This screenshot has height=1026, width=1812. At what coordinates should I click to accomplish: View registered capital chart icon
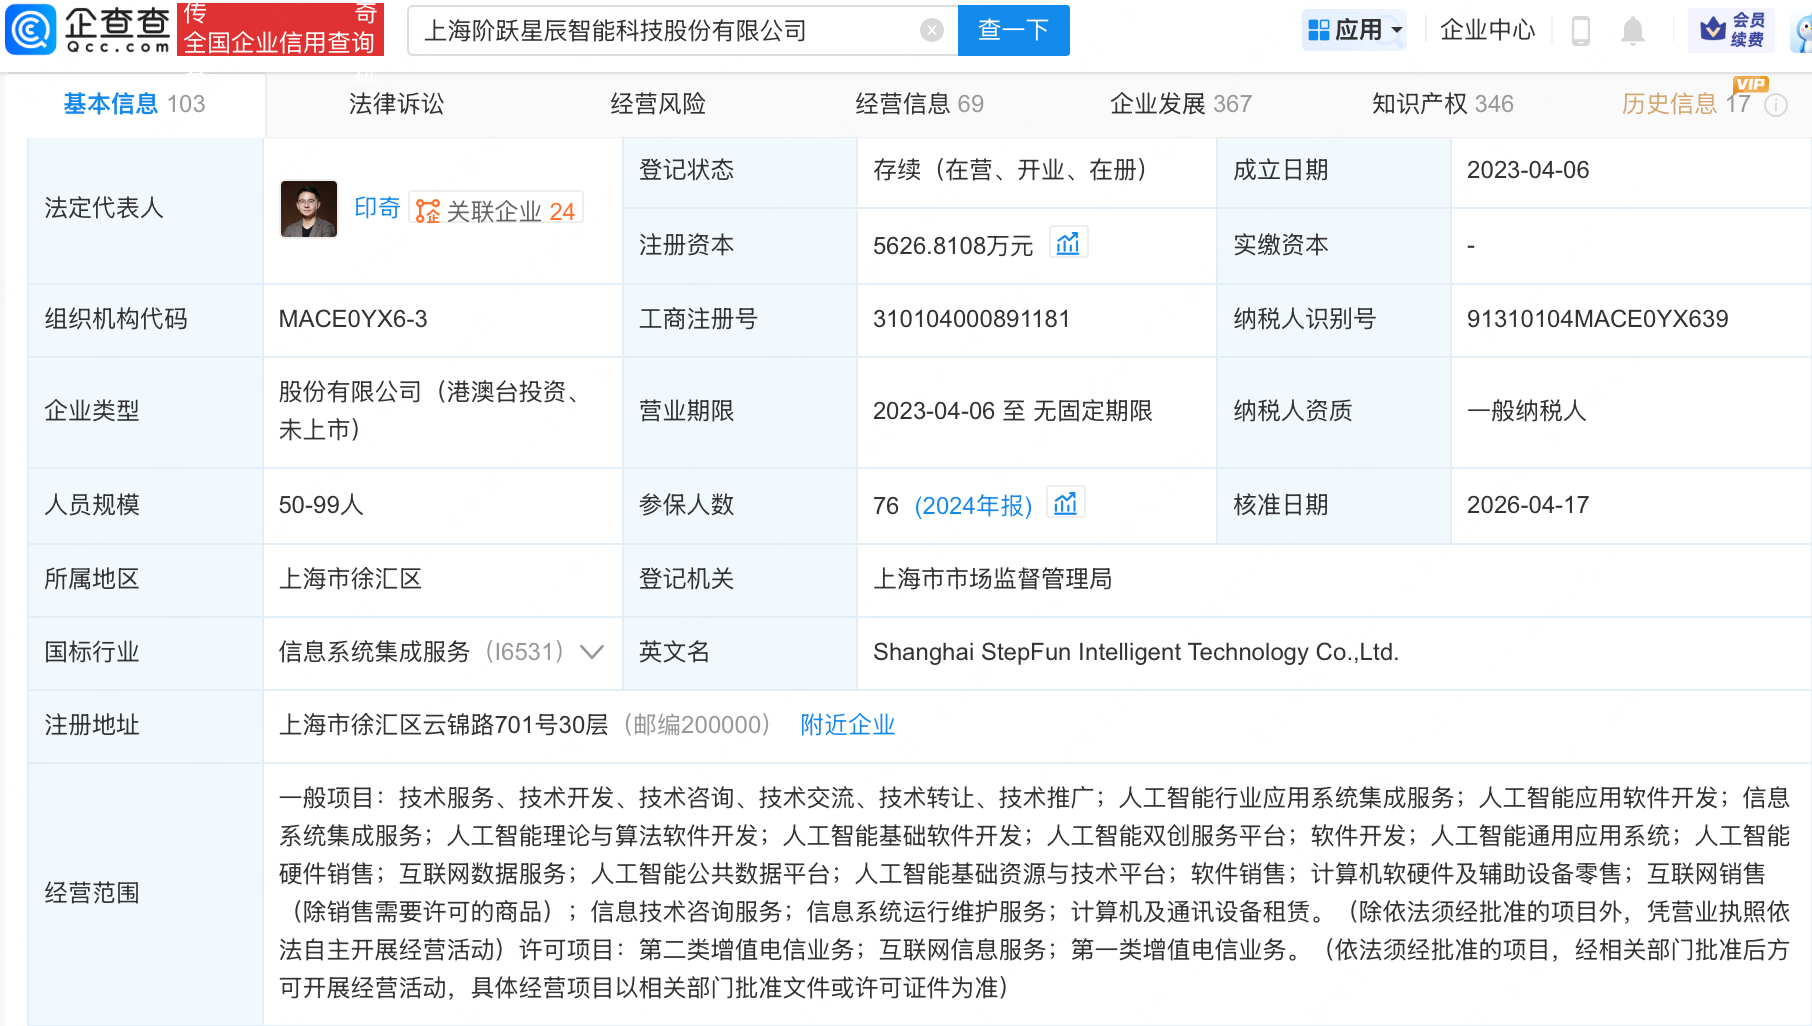[x=1068, y=244]
